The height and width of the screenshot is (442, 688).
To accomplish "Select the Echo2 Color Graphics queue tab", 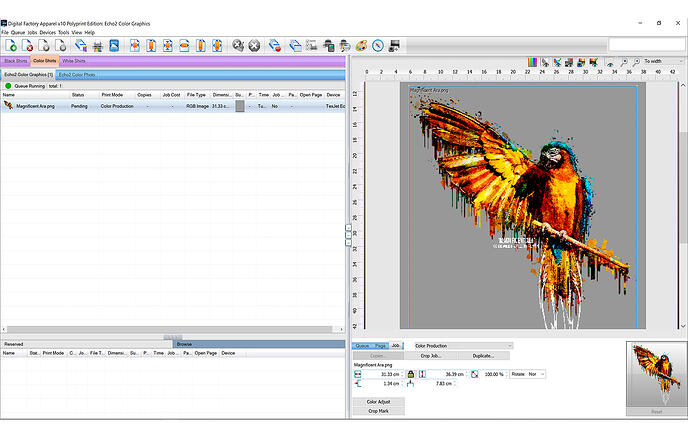I will coord(29,75).
